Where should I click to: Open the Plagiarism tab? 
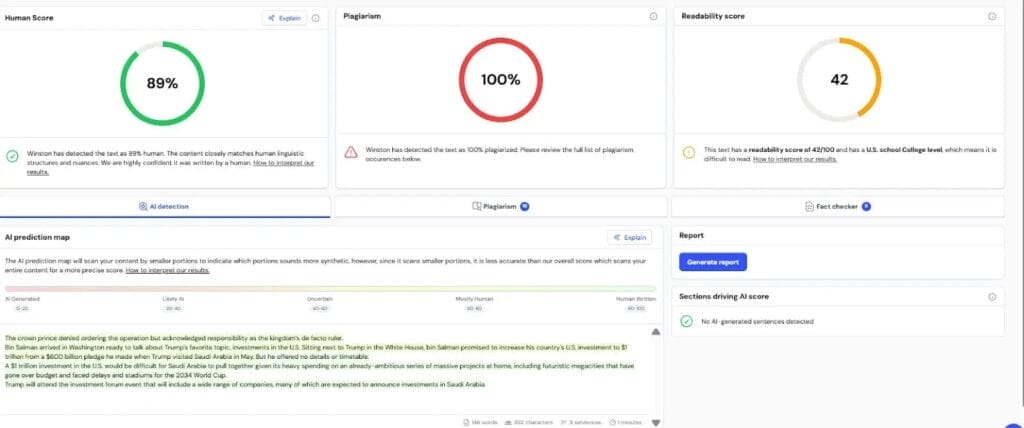[x=499, y=206]
